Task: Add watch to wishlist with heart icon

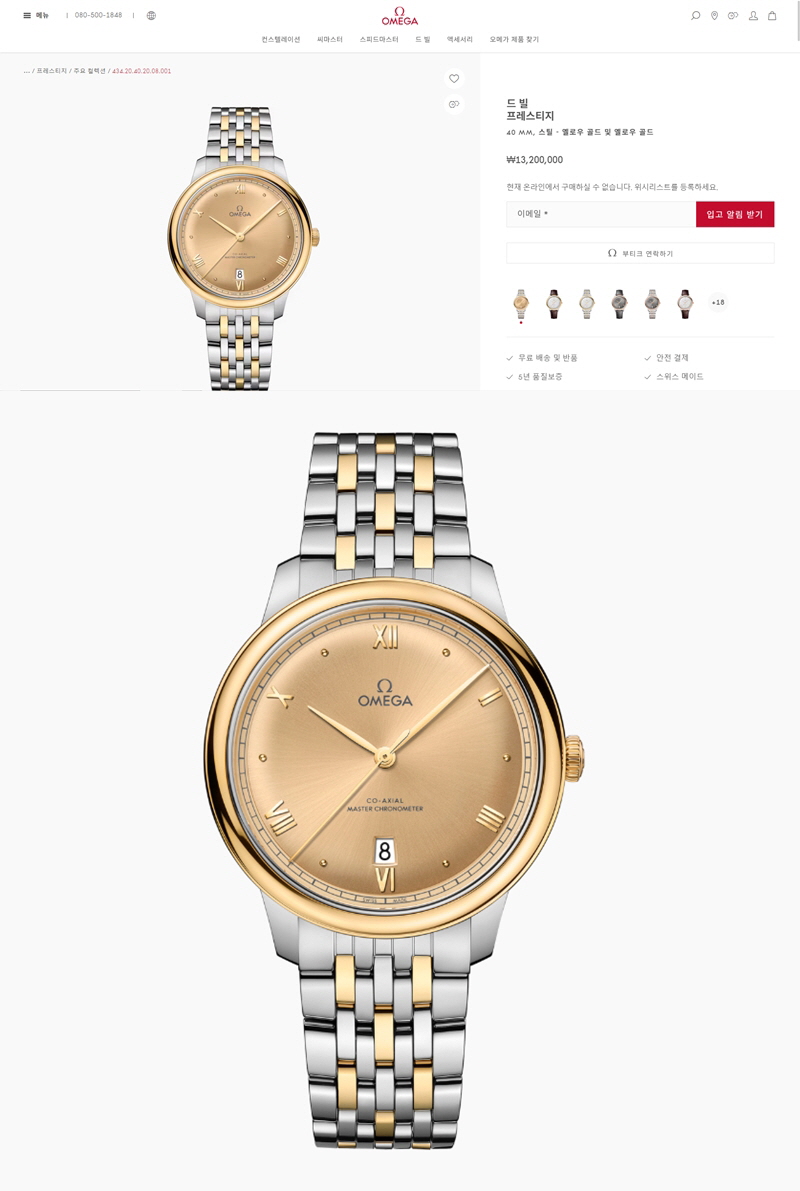Action: pos(454,78)
